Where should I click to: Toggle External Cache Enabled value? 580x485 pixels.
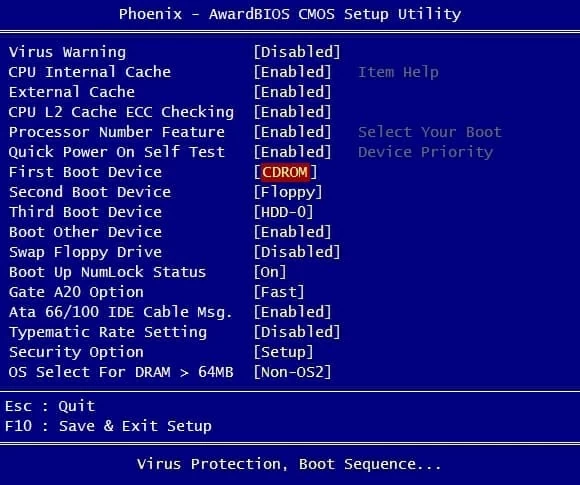coord(292,92)
